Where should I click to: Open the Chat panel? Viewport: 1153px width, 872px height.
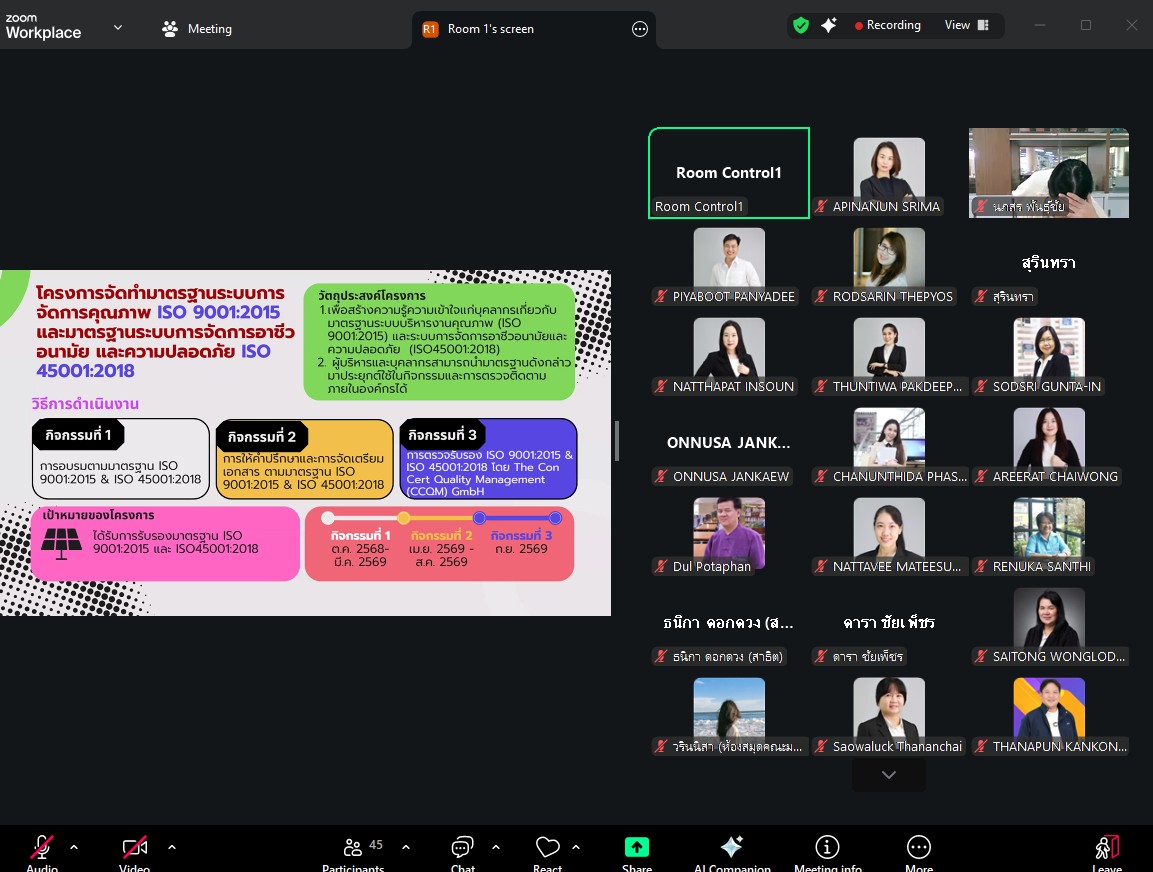[462, 848]
